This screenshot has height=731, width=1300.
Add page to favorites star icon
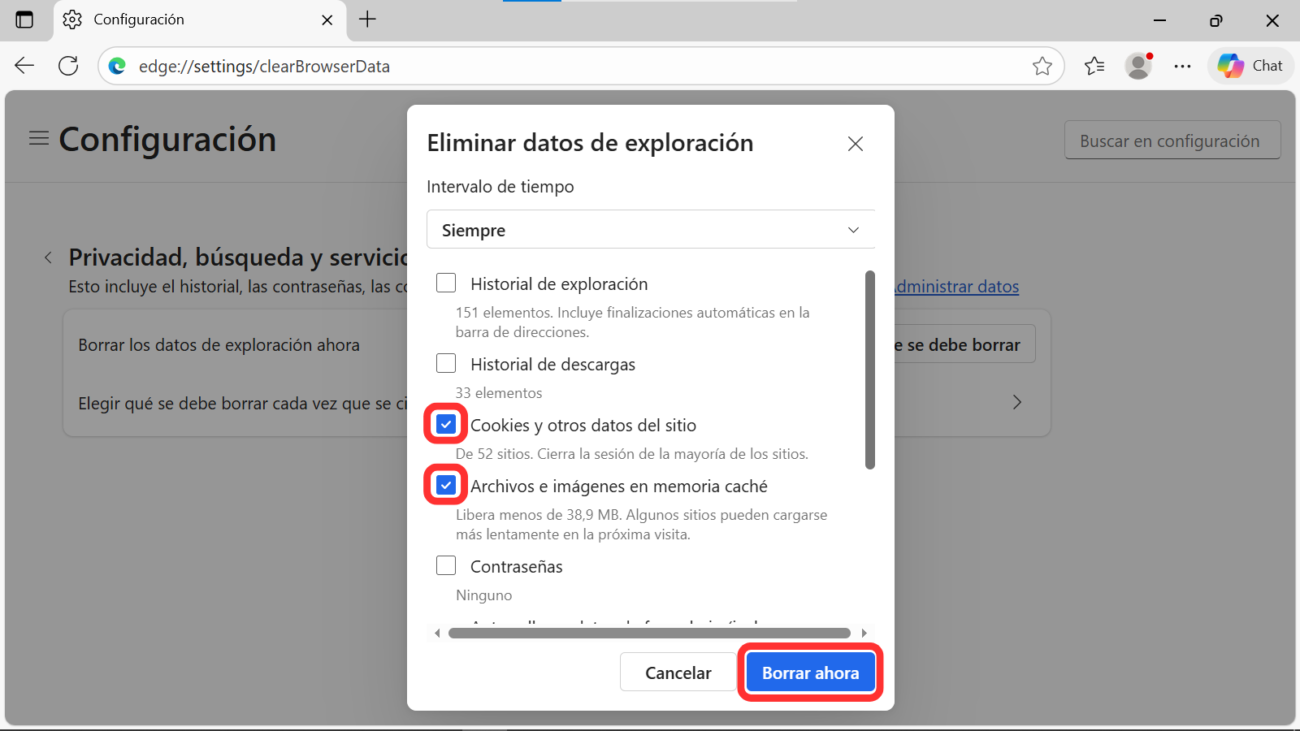click(1042, 66)
